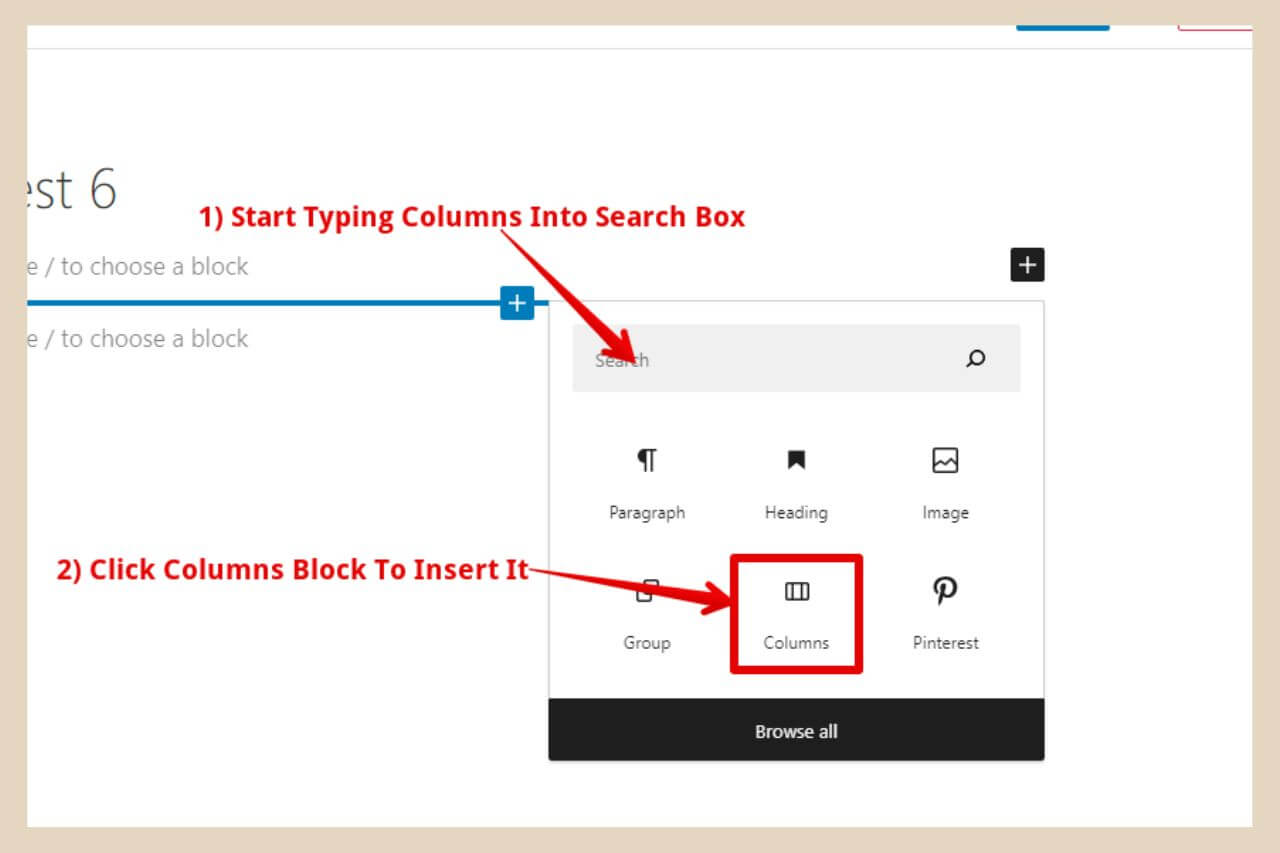1280x853 pixels.
Task: Select the bookmark icon above Heading
Action: 795,459
